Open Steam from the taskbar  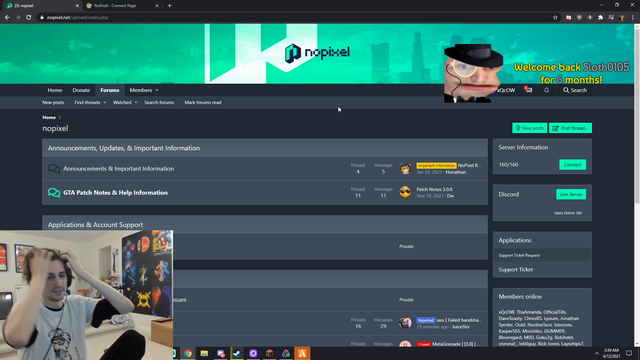pos(237,353)
